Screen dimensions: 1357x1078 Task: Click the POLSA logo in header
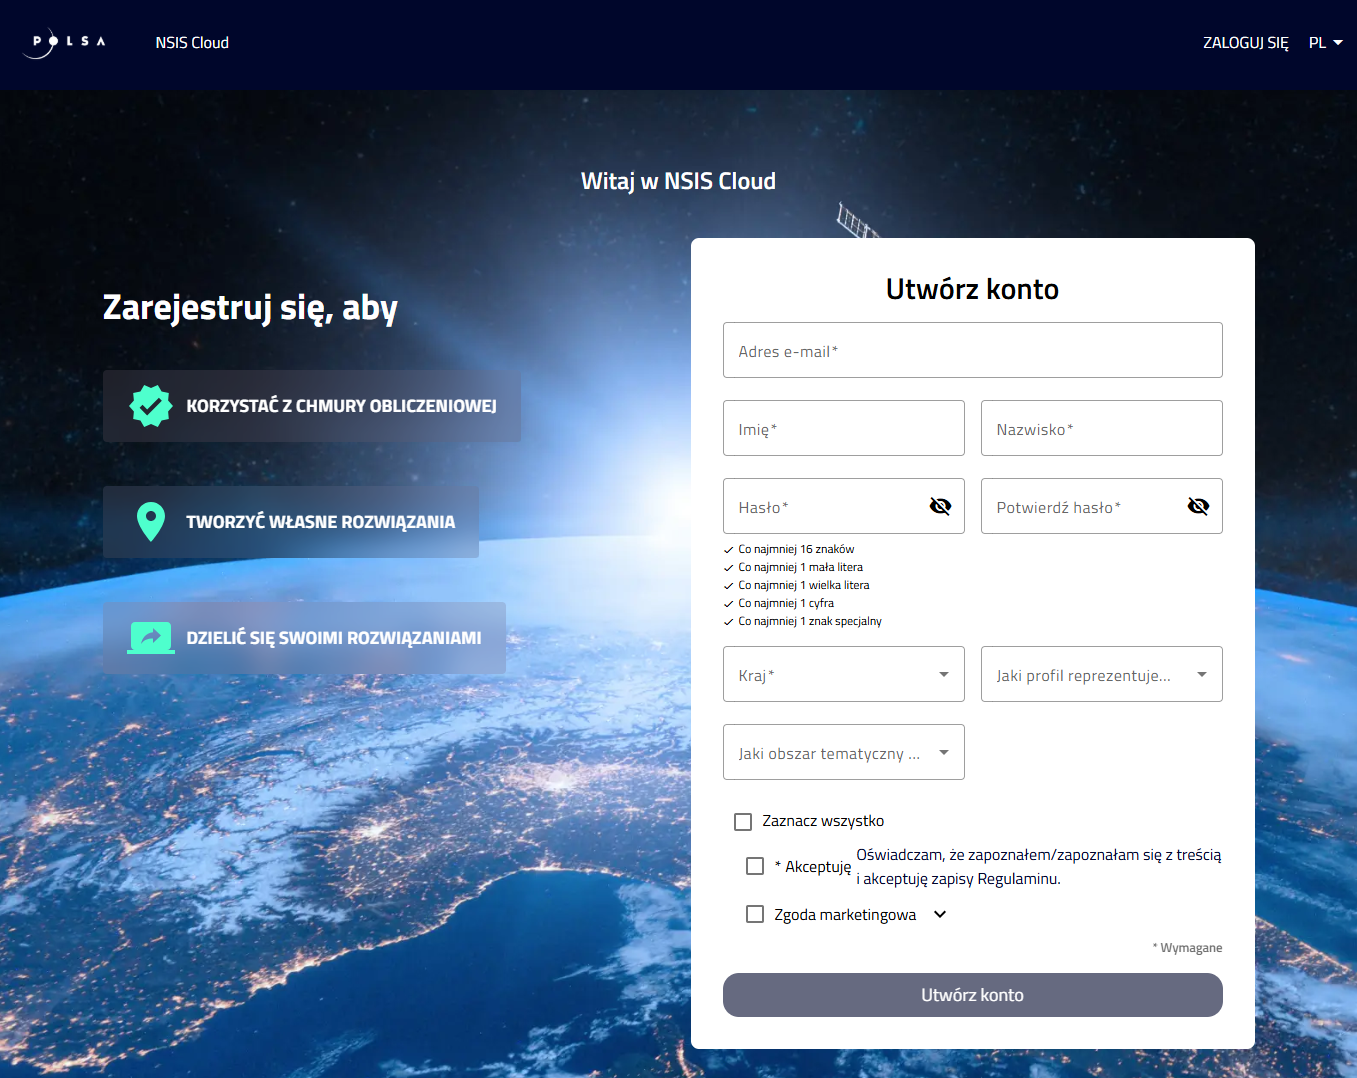click(64, 43)
